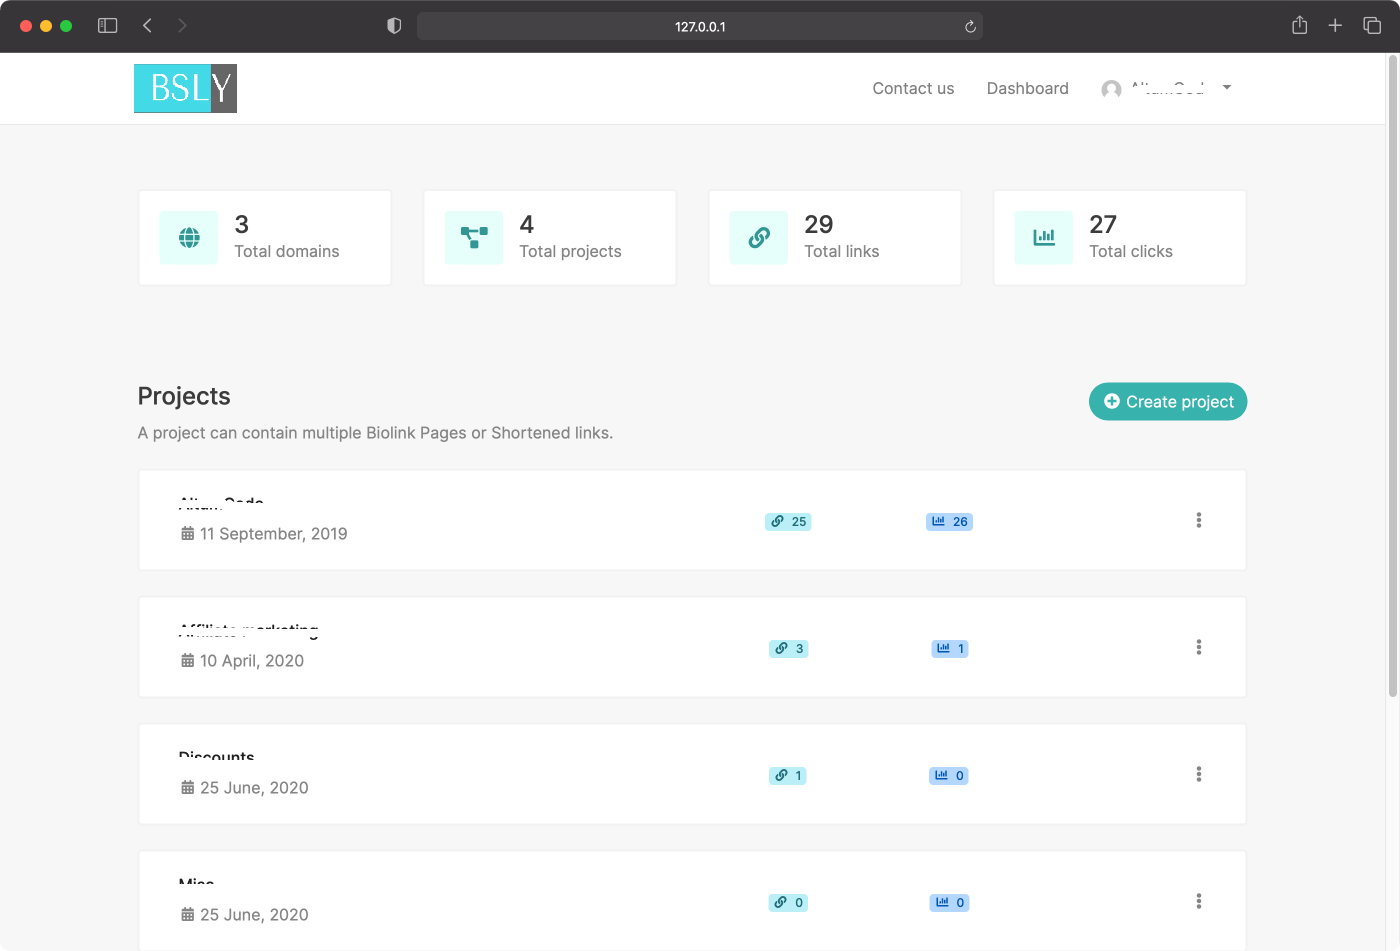Viewport: 1400px width, 951px height.
Task: Click clicks badge in Discounts project row
Action: 949,775
